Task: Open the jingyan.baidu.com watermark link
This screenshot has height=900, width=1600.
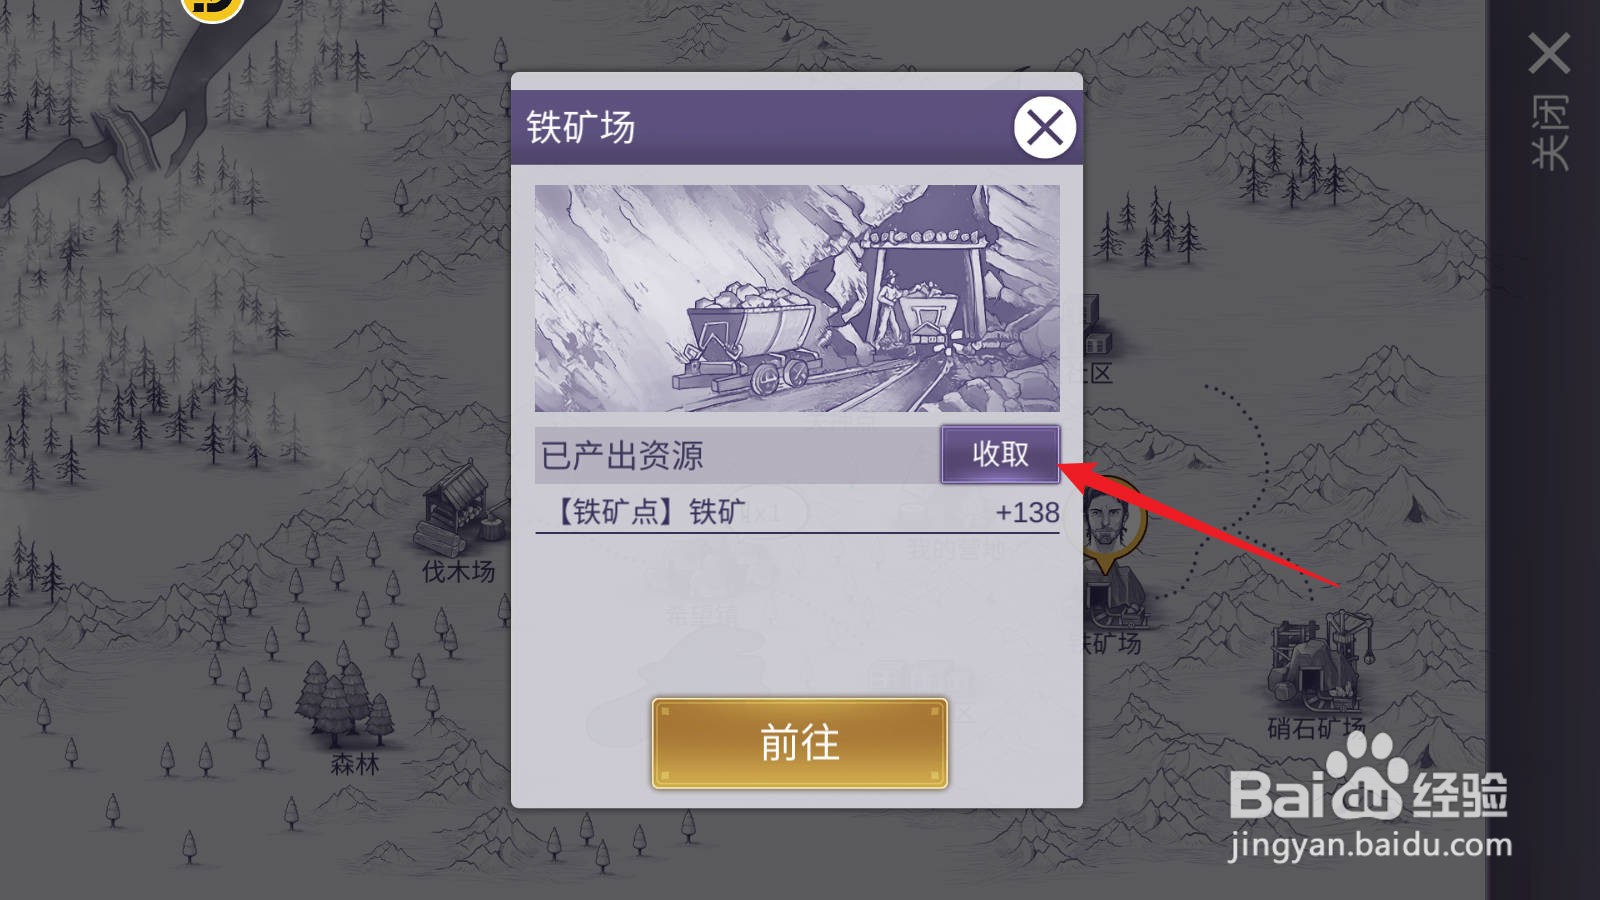Action: tap(1370, 845)
